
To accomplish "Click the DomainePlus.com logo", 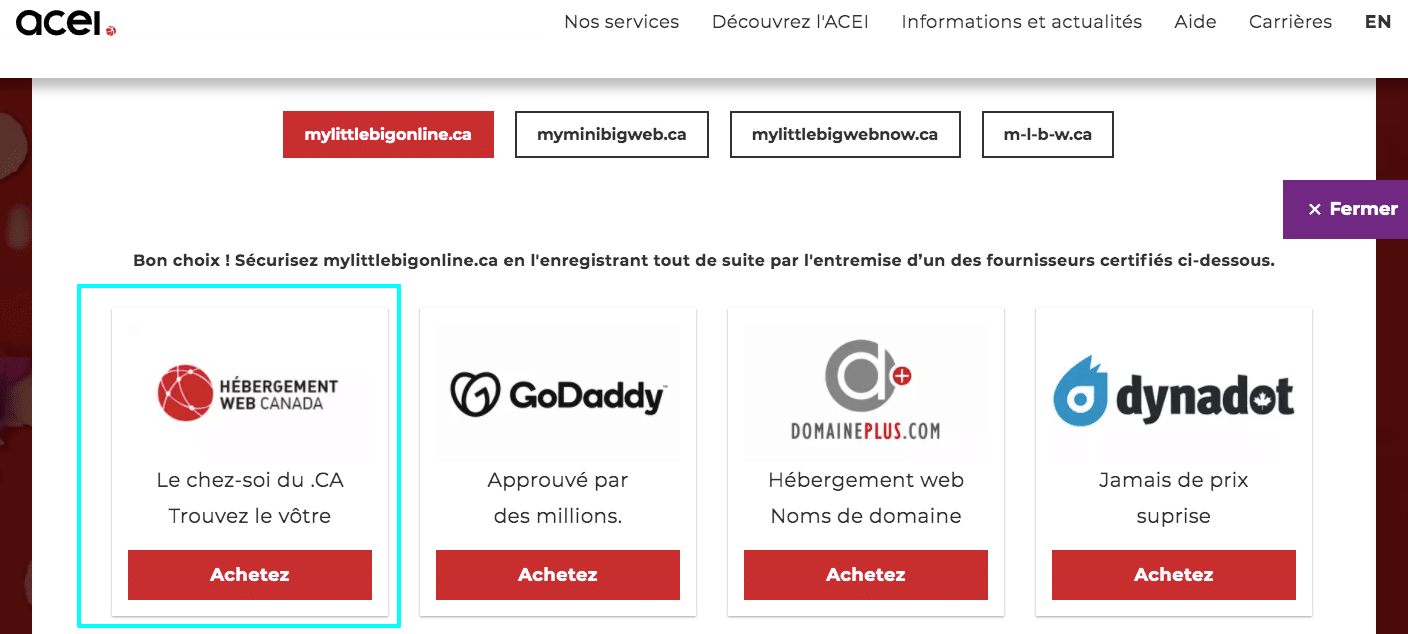I will coord(866,390).
